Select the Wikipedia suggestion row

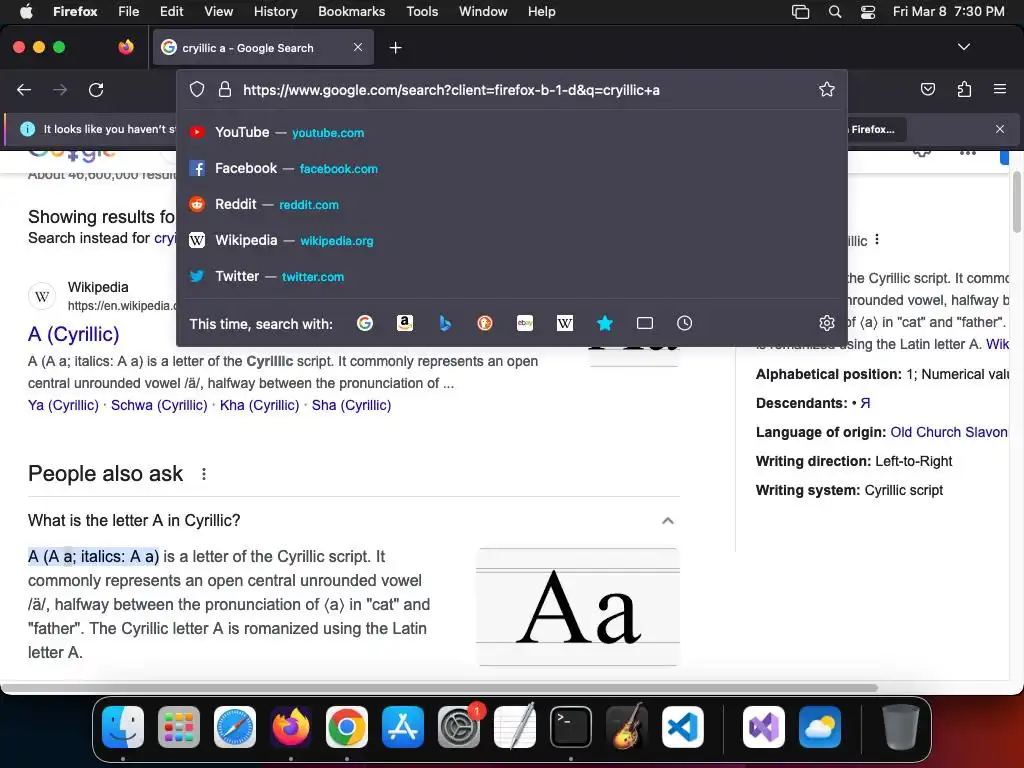click(x=512, y=240)
